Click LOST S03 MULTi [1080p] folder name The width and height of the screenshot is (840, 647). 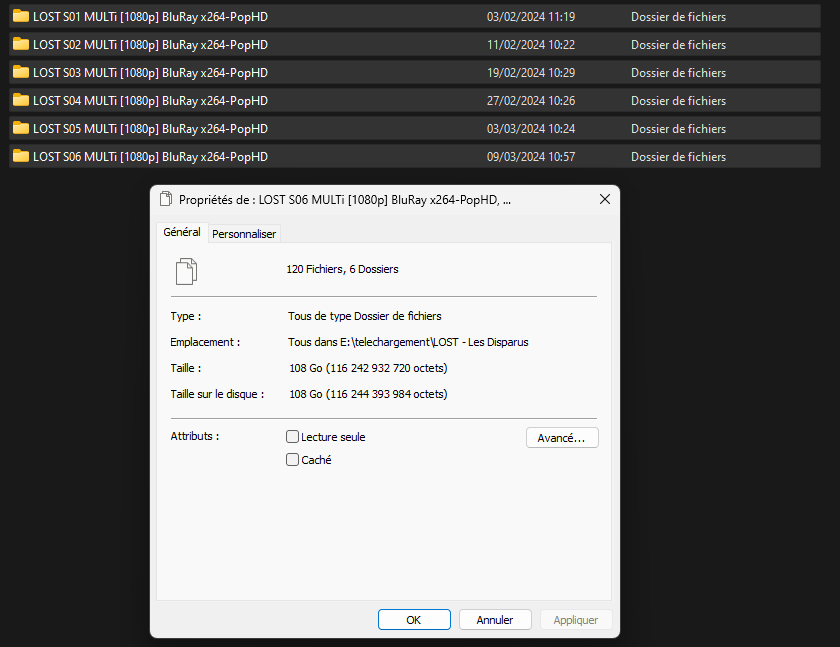click(151, 72)
